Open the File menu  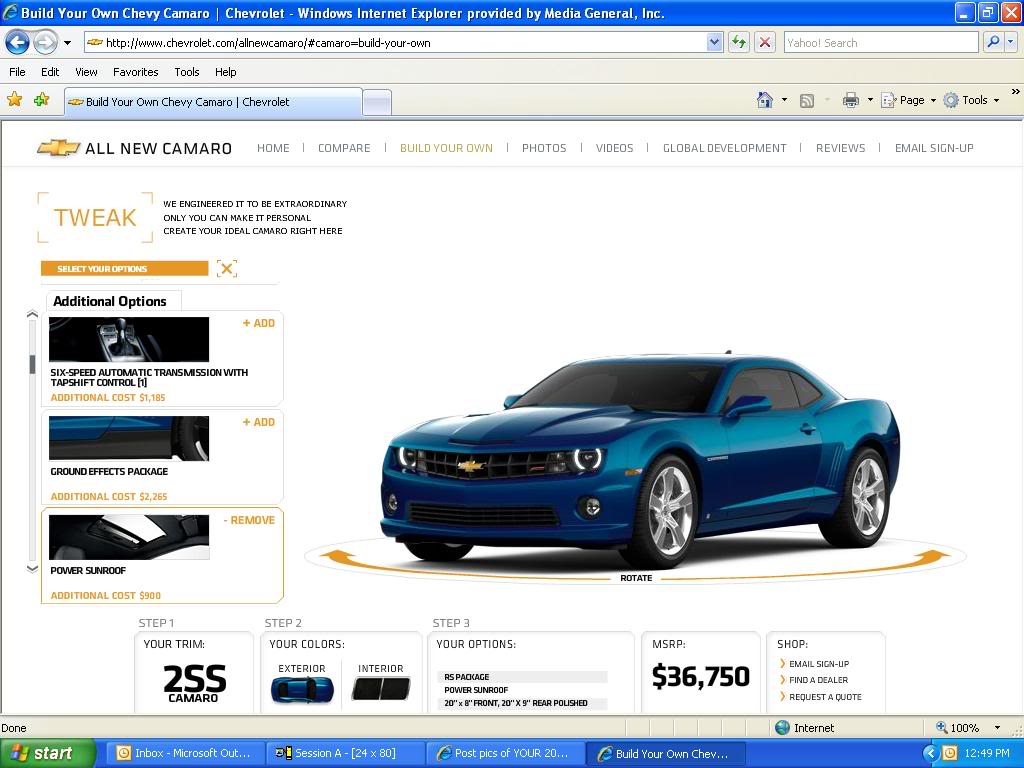pos(17,72)
